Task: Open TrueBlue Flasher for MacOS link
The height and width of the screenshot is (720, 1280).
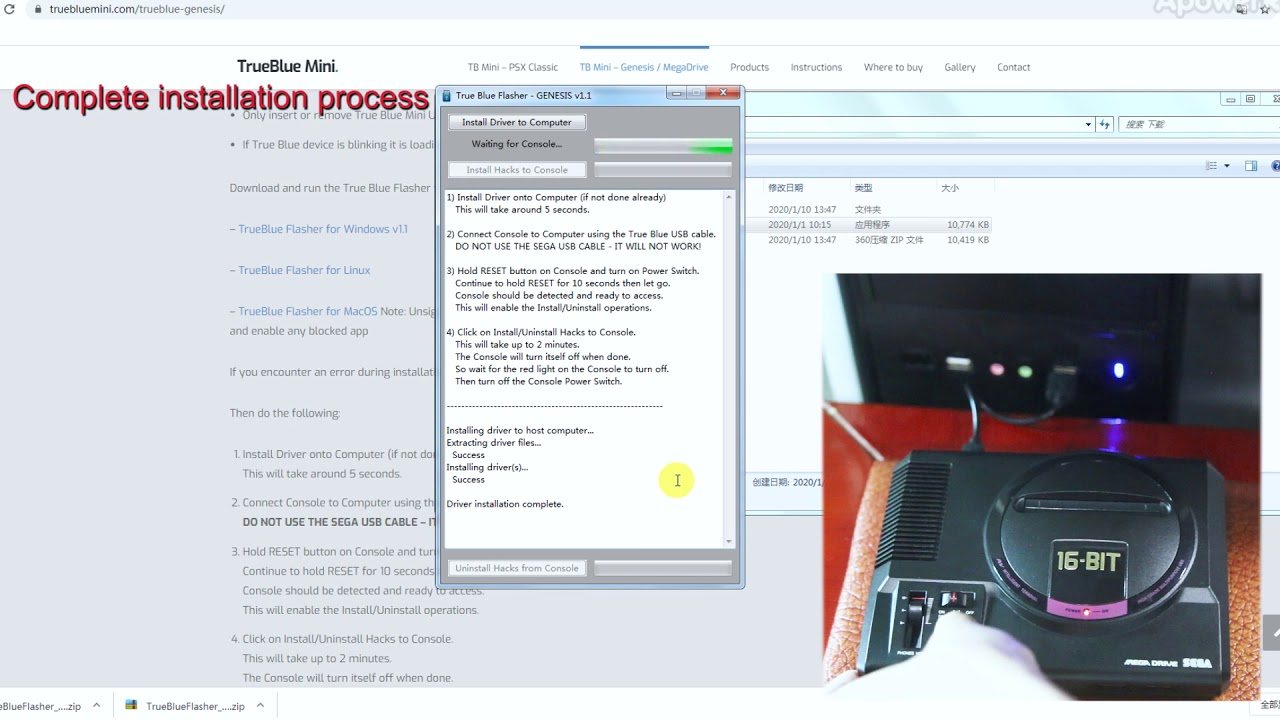Action: (x=308, y=311)
